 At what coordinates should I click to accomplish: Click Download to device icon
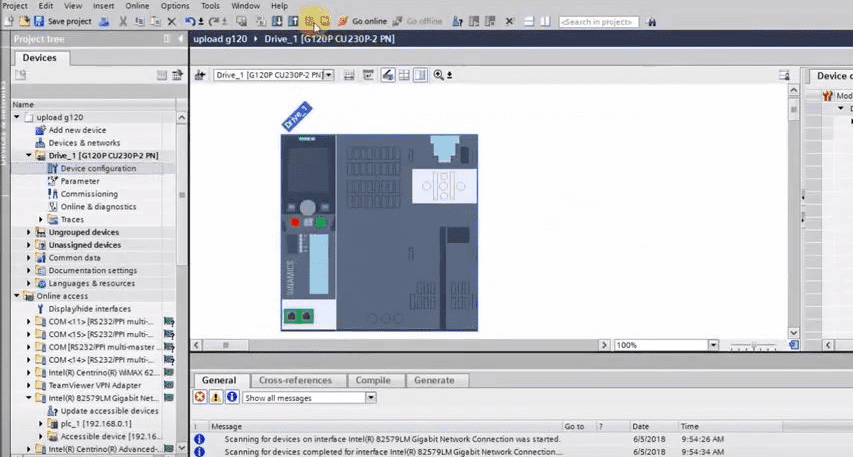pyautogui.click(x=277, y=22)
